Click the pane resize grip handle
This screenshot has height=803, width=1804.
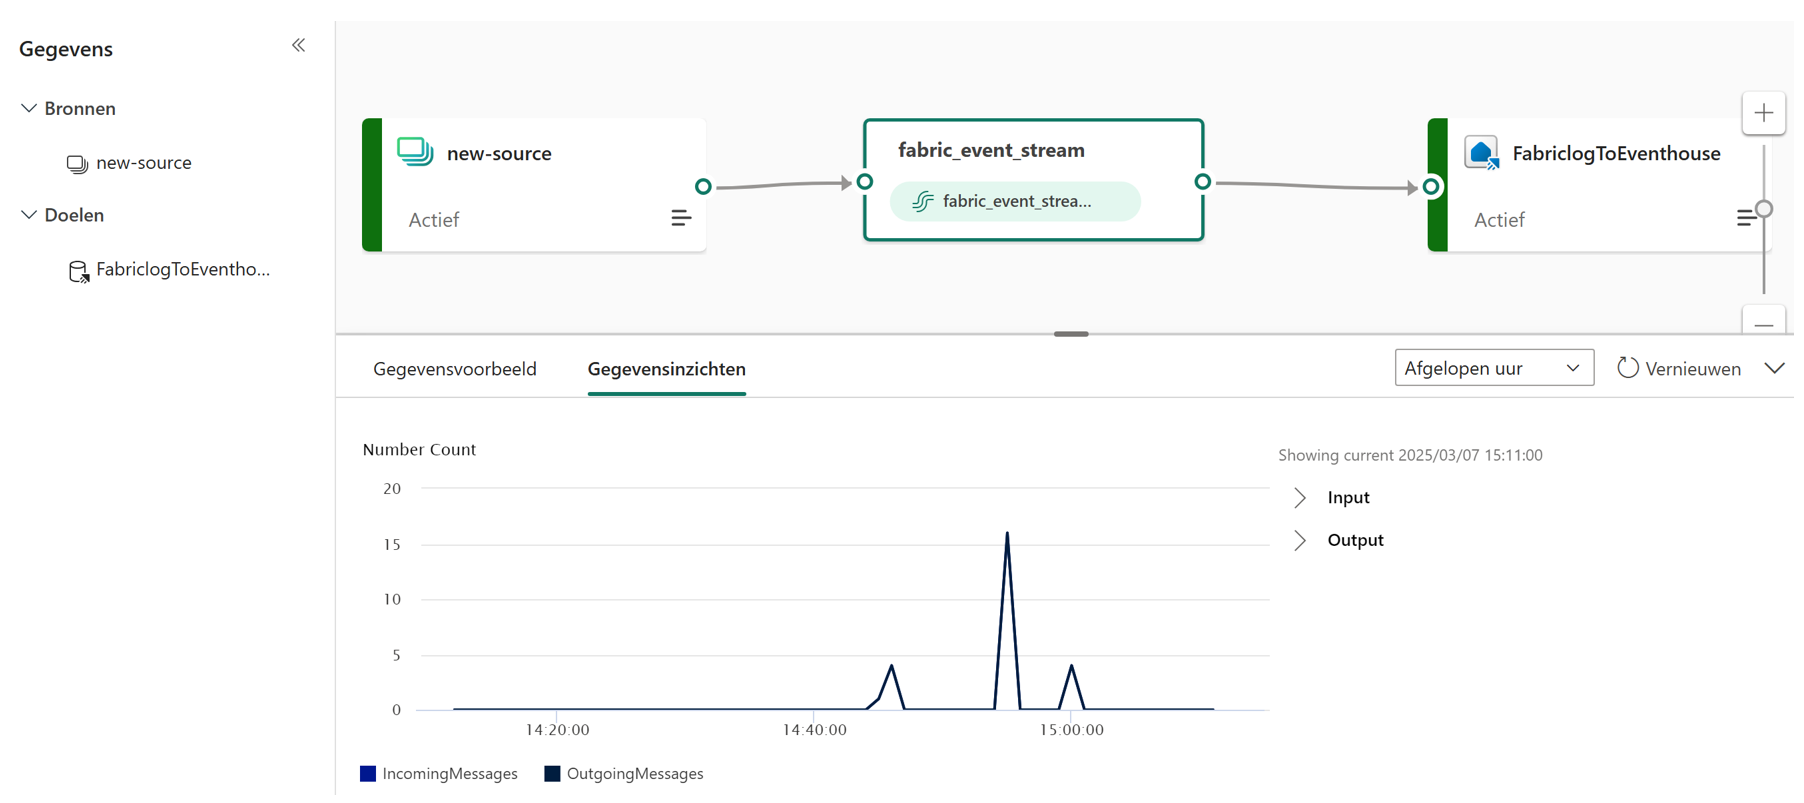click(1071, 334)
